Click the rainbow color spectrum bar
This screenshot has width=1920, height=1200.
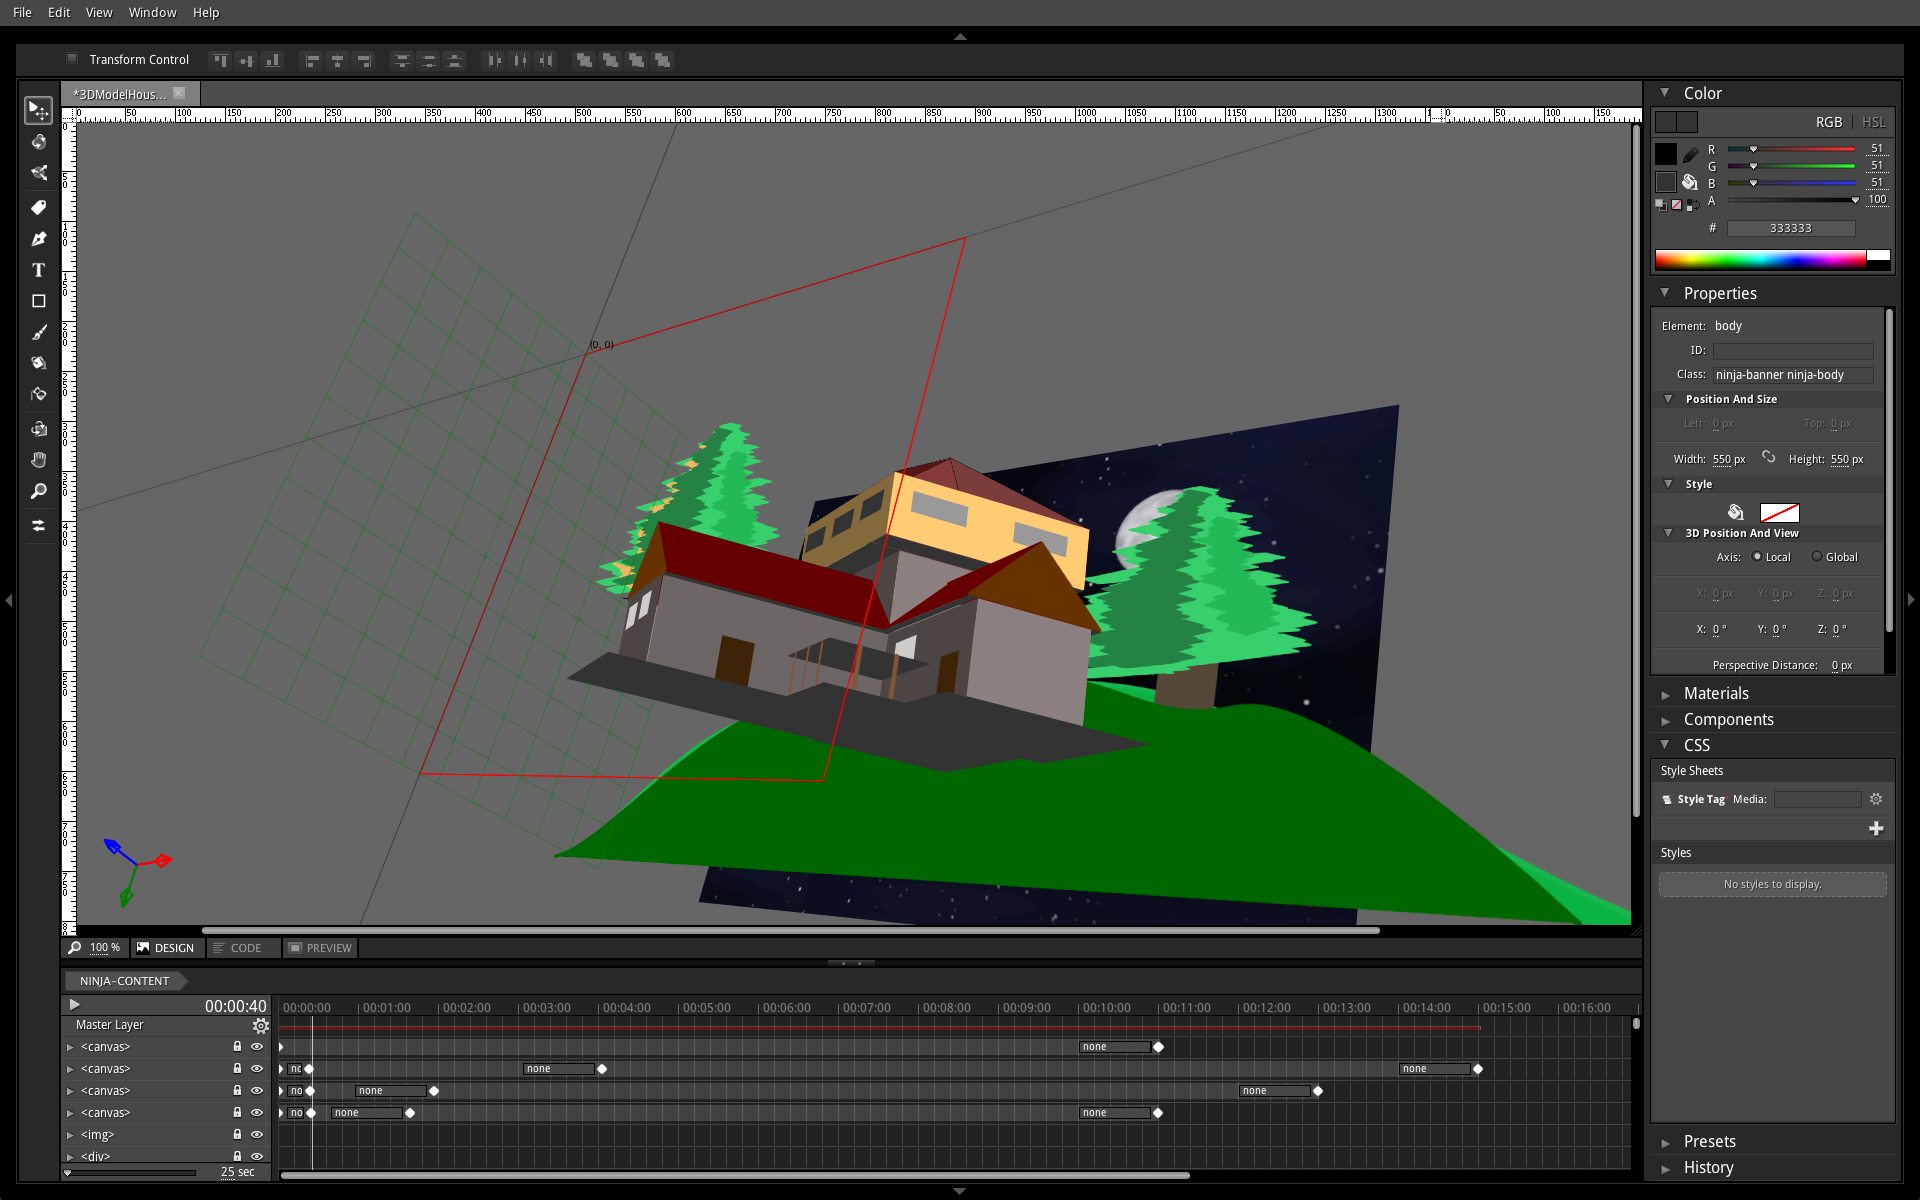1760,260
